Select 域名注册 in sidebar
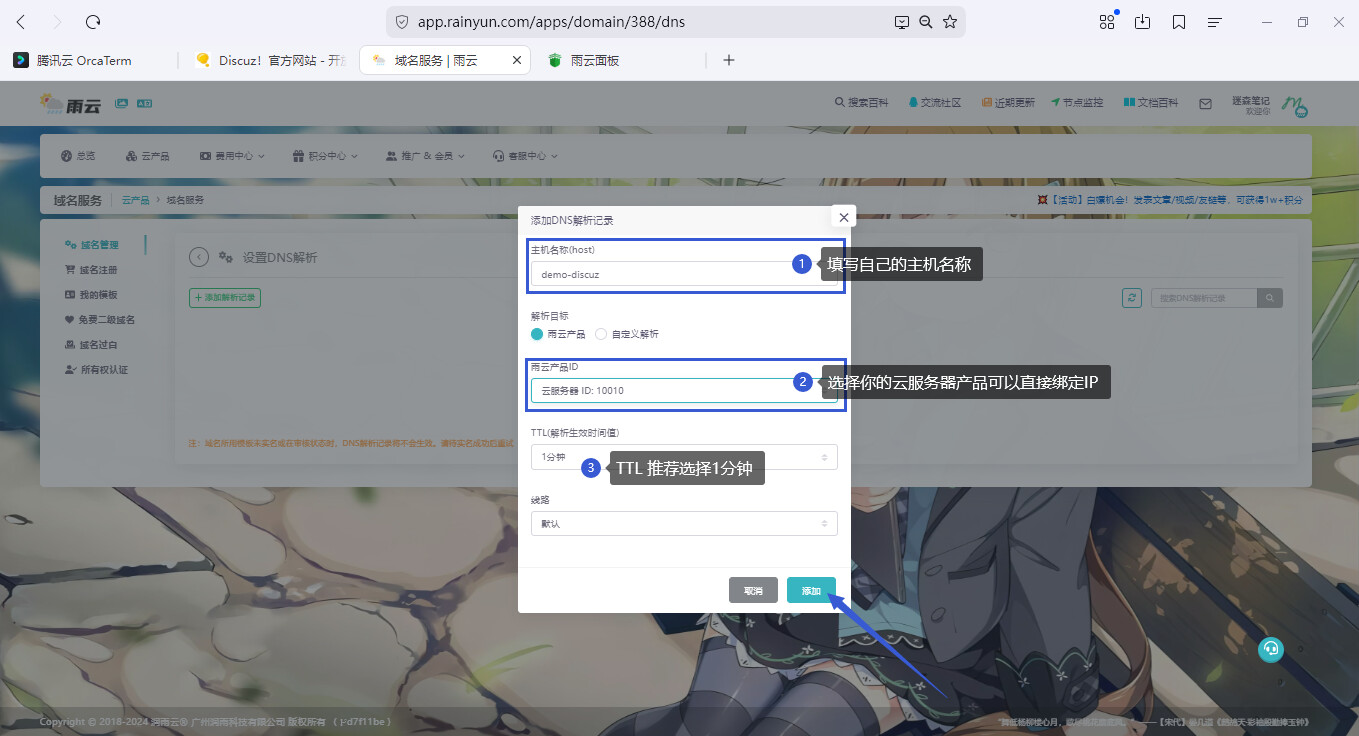The width and height of the screenshot is (1359, 736). tap(92, 269)
